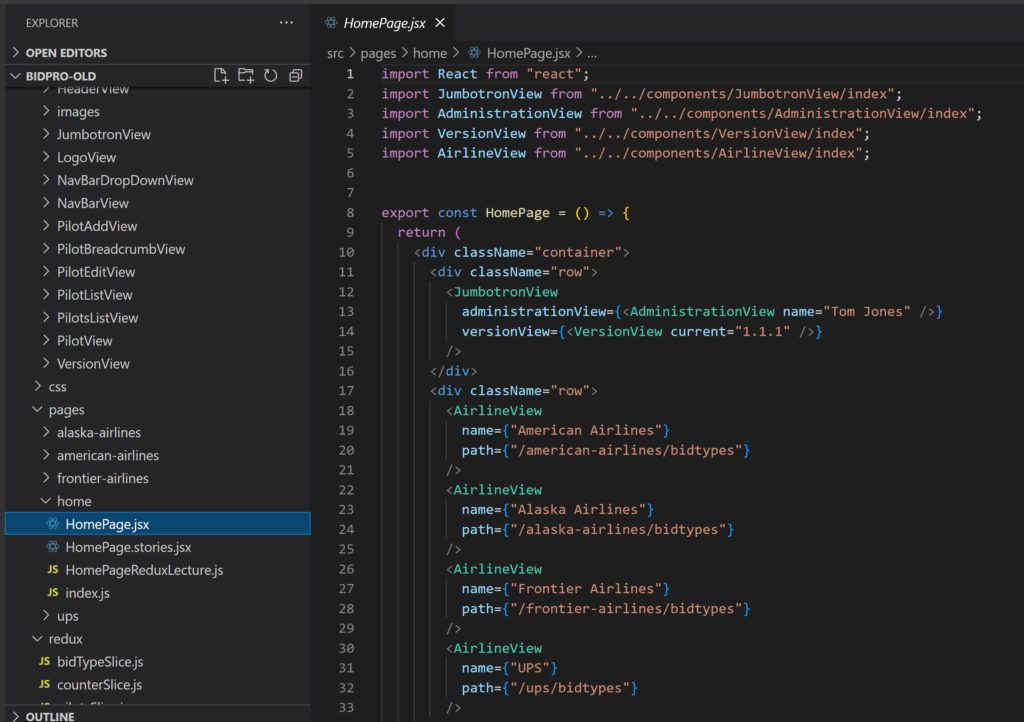Open the Explorer more actions ellipsis
Image resolution: width=1024 pixels, height=722 pixels.
tap(287, 22)
